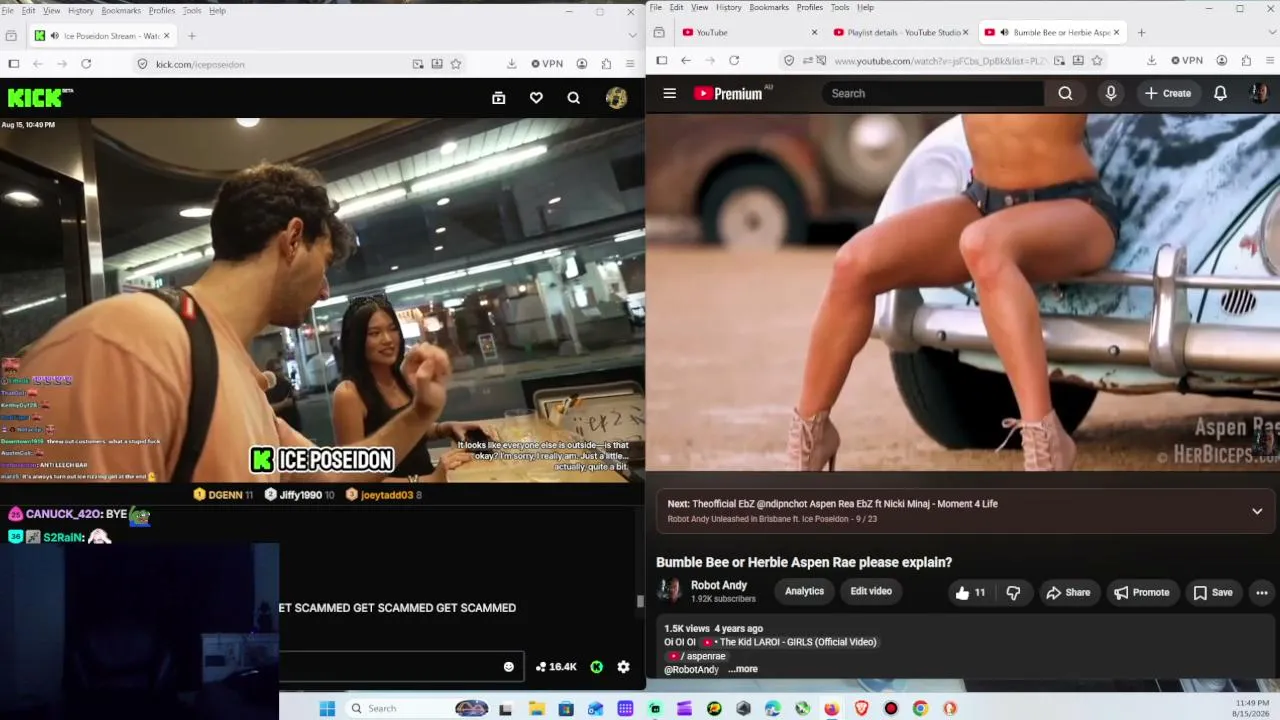
Task: Toggle the sidebar in the Kick browser window
Action: pos(14,64)
